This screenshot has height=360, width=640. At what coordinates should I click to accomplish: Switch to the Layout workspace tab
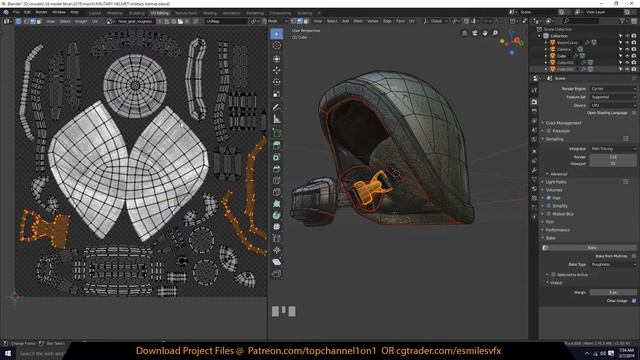coord(95,13)
